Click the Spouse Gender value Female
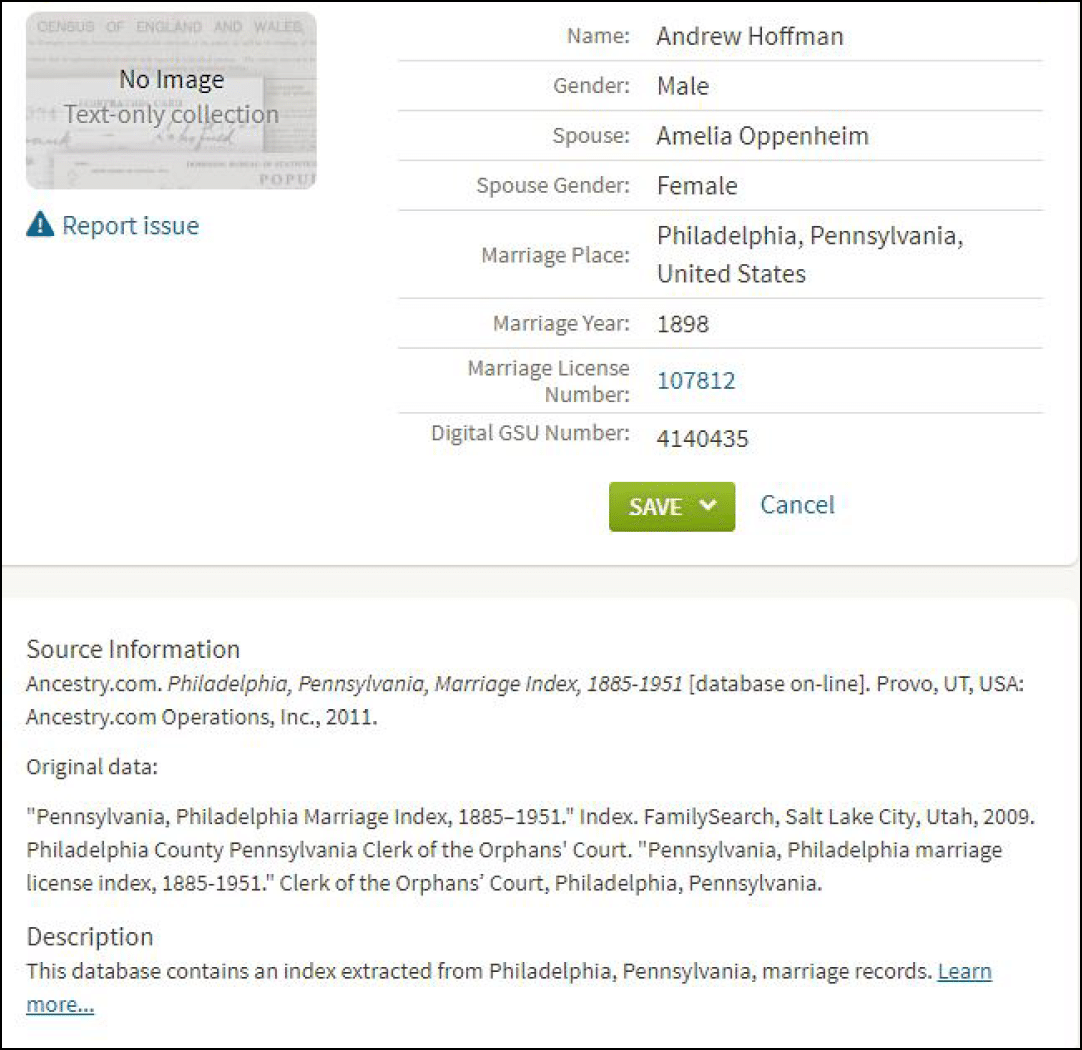Viewport: 1082px width, 1050px height. [x=697, y=186]
